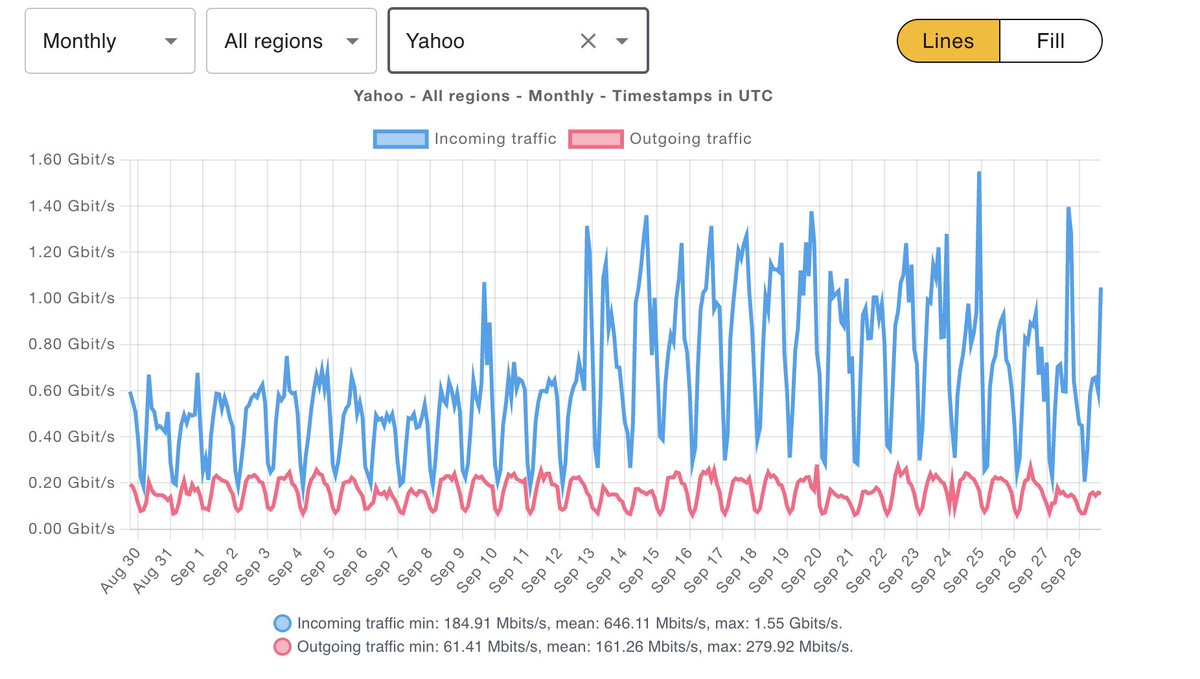Click the blue Incoming traffic legend marker
Image resolution: width=1200 pixels, height=679 pixels.
pyautogui.click(x=399, y=138)
